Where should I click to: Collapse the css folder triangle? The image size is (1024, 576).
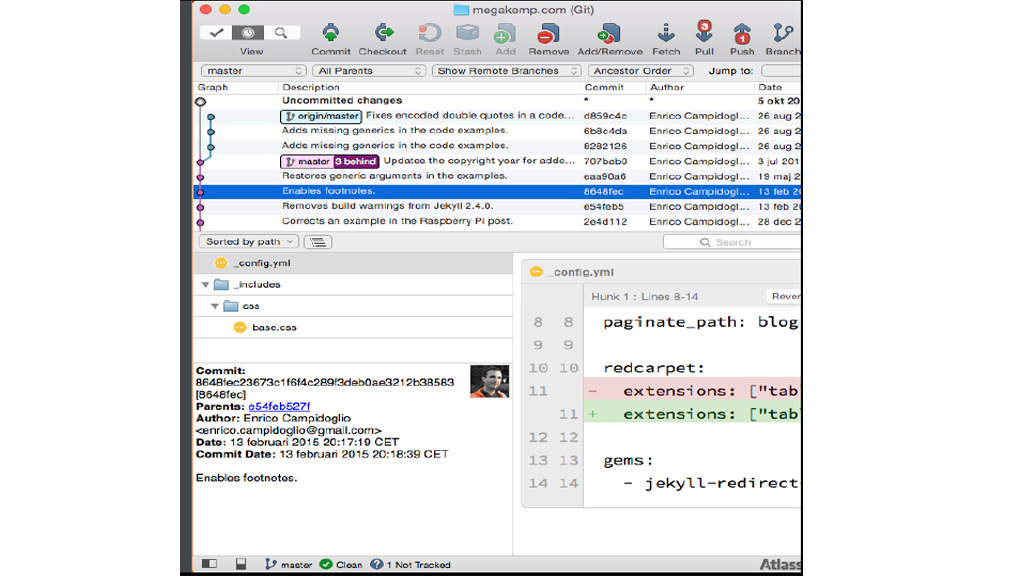(x=214, y=306)
